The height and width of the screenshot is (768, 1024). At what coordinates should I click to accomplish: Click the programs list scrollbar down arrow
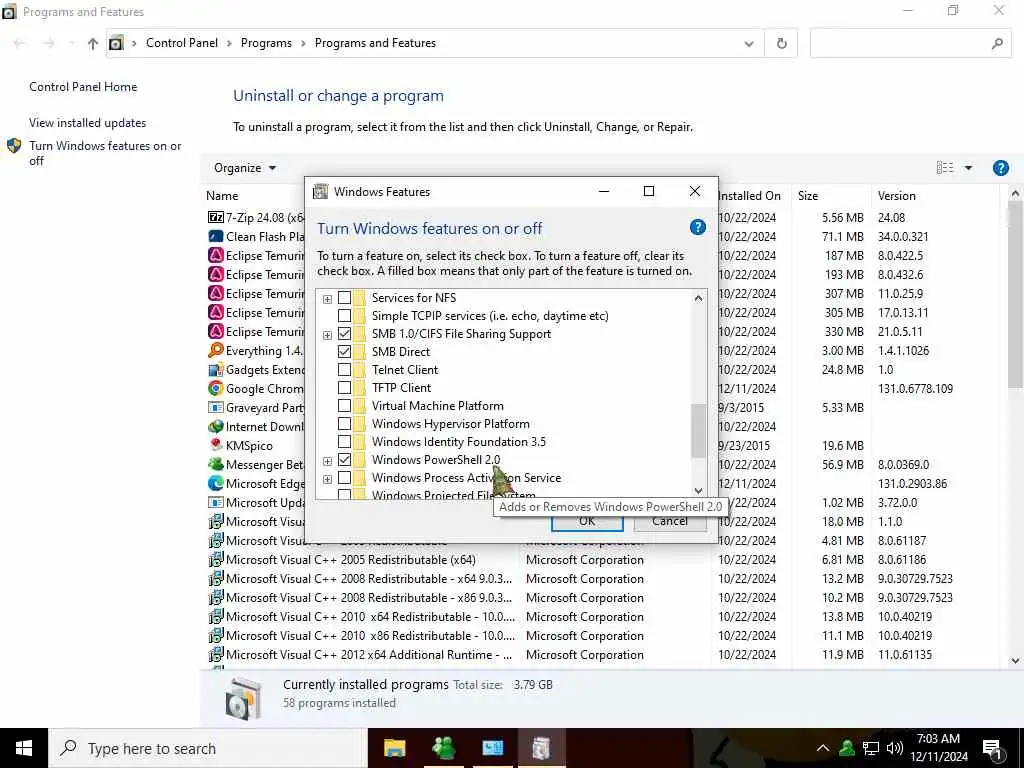1015,660
